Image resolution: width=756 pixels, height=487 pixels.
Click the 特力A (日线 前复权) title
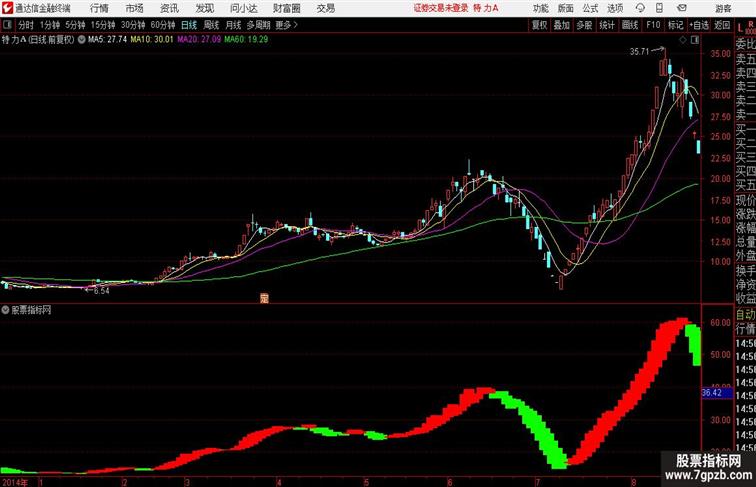[38, 40]
